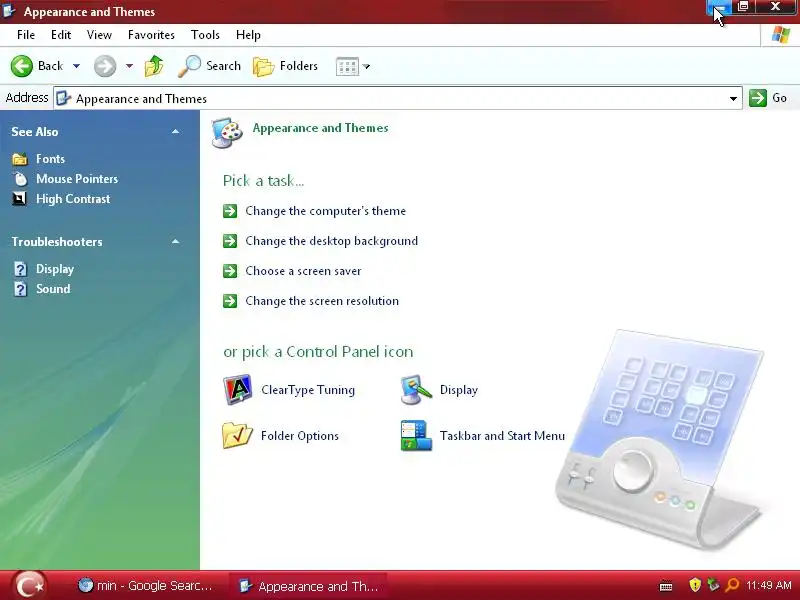Click the Fonts folder icon
Image resolution: width=800 pixels, height=600 pixels.
tap(20, 159)
